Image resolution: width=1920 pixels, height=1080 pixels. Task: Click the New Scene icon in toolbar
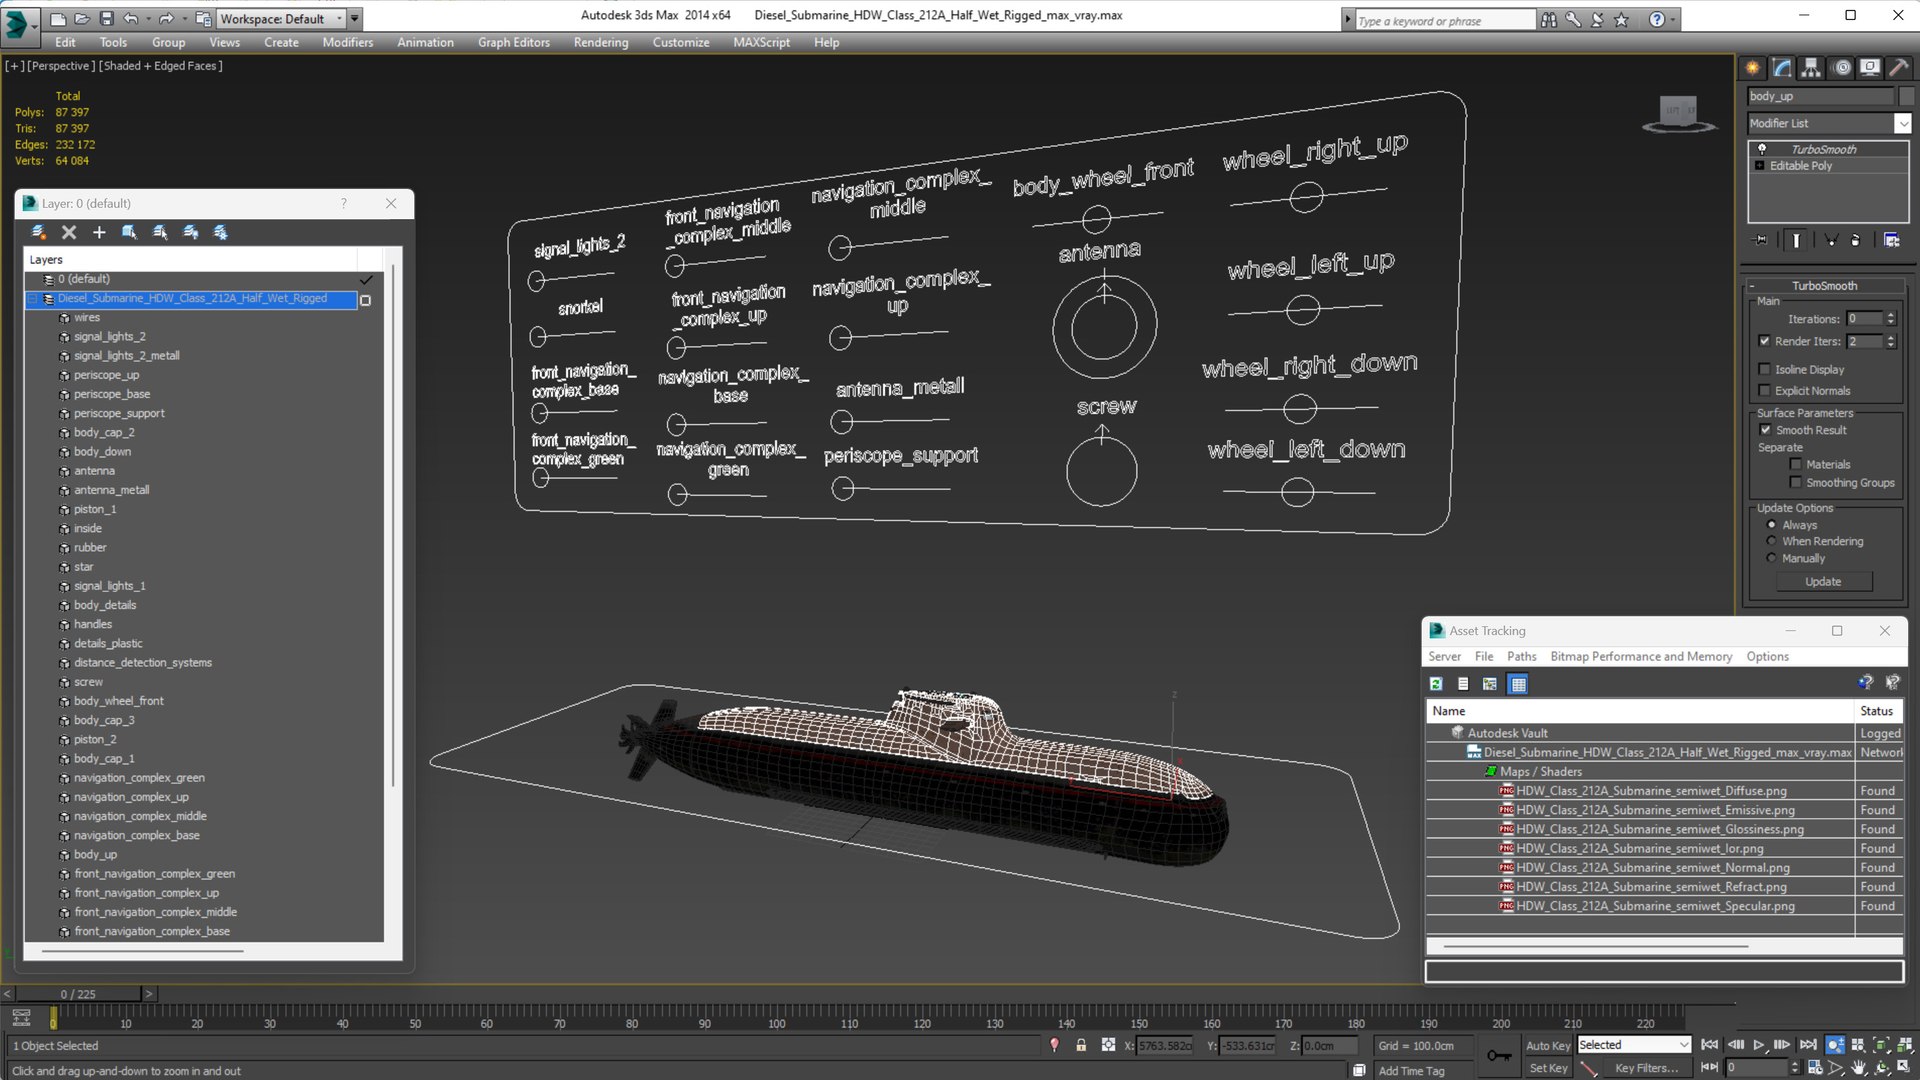pyautogui.click(x=58, y=18)
